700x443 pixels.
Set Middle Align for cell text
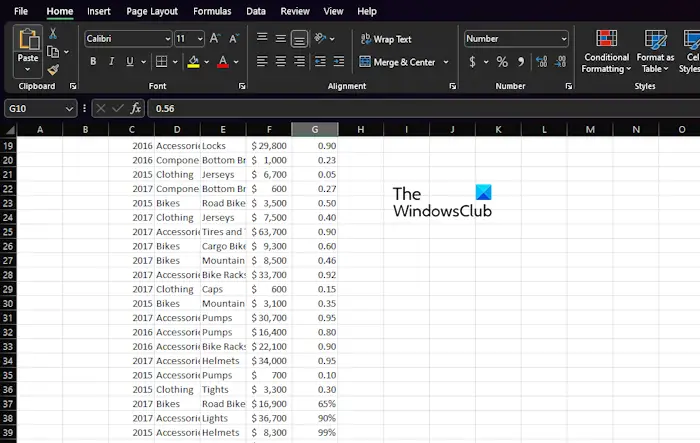(x=280, y=38)
